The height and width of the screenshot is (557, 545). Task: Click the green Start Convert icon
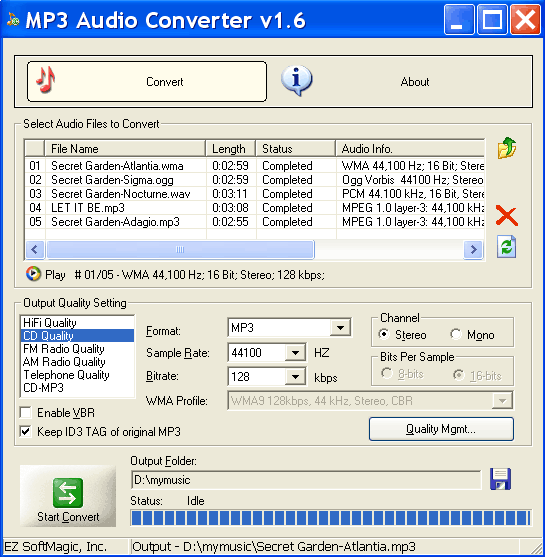point(68,493)
